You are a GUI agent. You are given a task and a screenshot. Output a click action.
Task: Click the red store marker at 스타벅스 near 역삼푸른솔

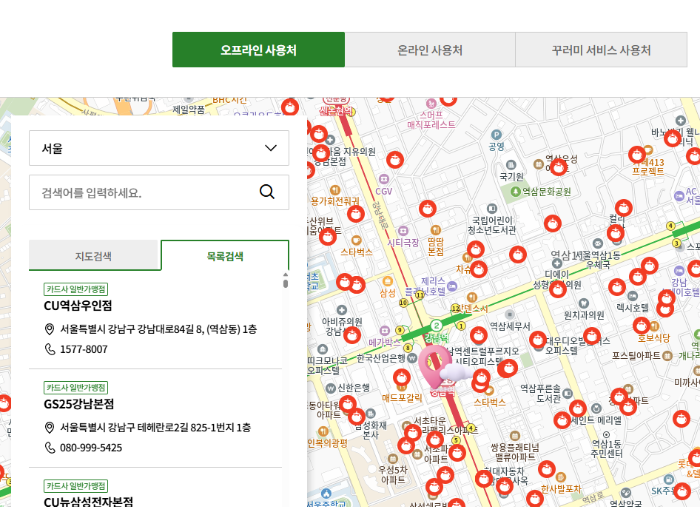click(x=481, y=378)
